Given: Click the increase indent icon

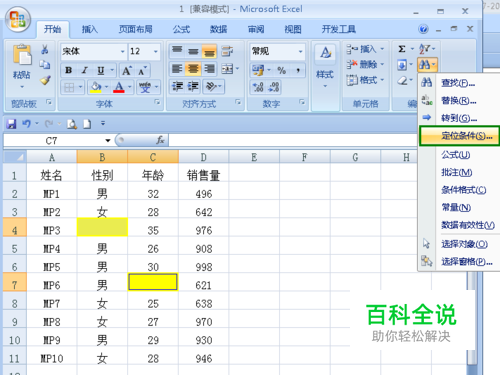Looking at the screenshot, I should 193,87.
